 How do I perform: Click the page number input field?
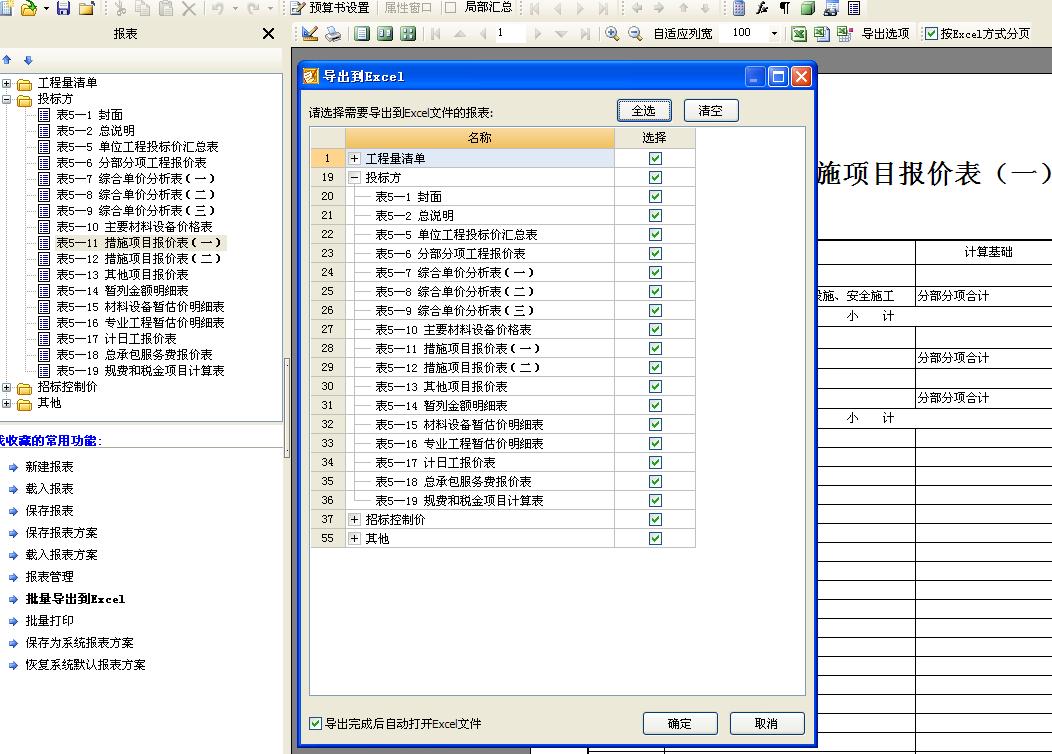point(510,33)
